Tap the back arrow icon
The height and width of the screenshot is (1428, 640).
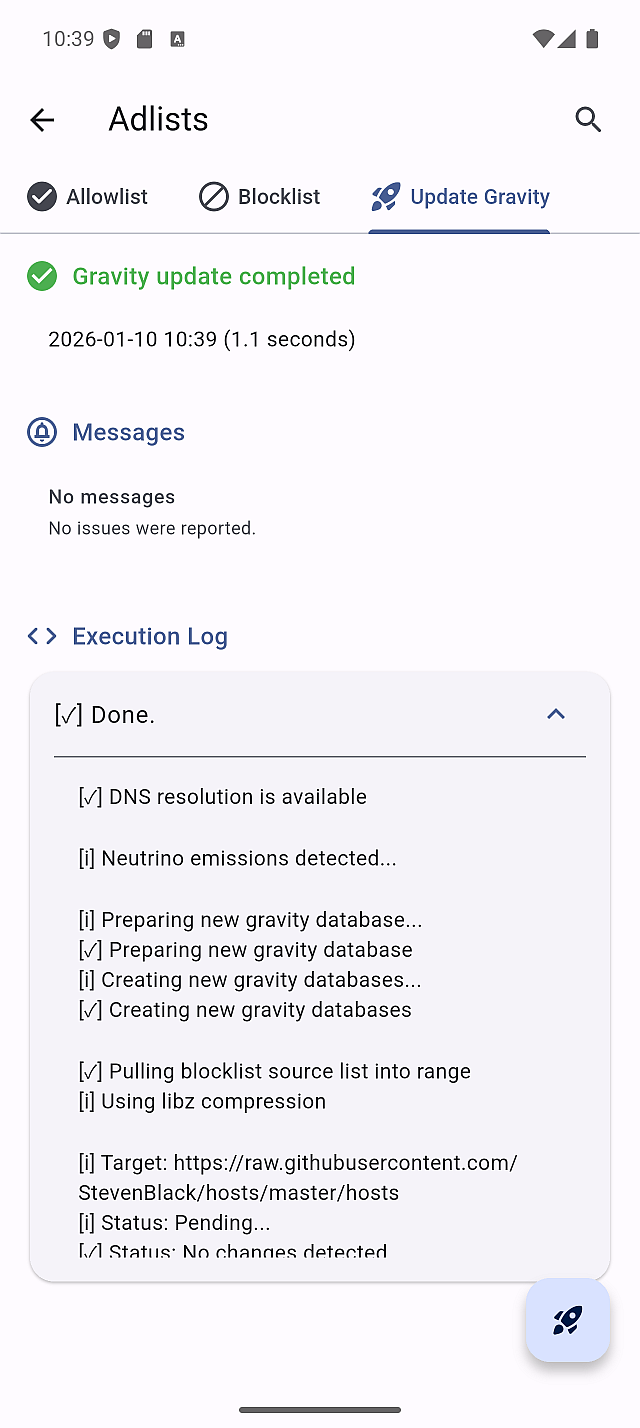tap(42, 120)
